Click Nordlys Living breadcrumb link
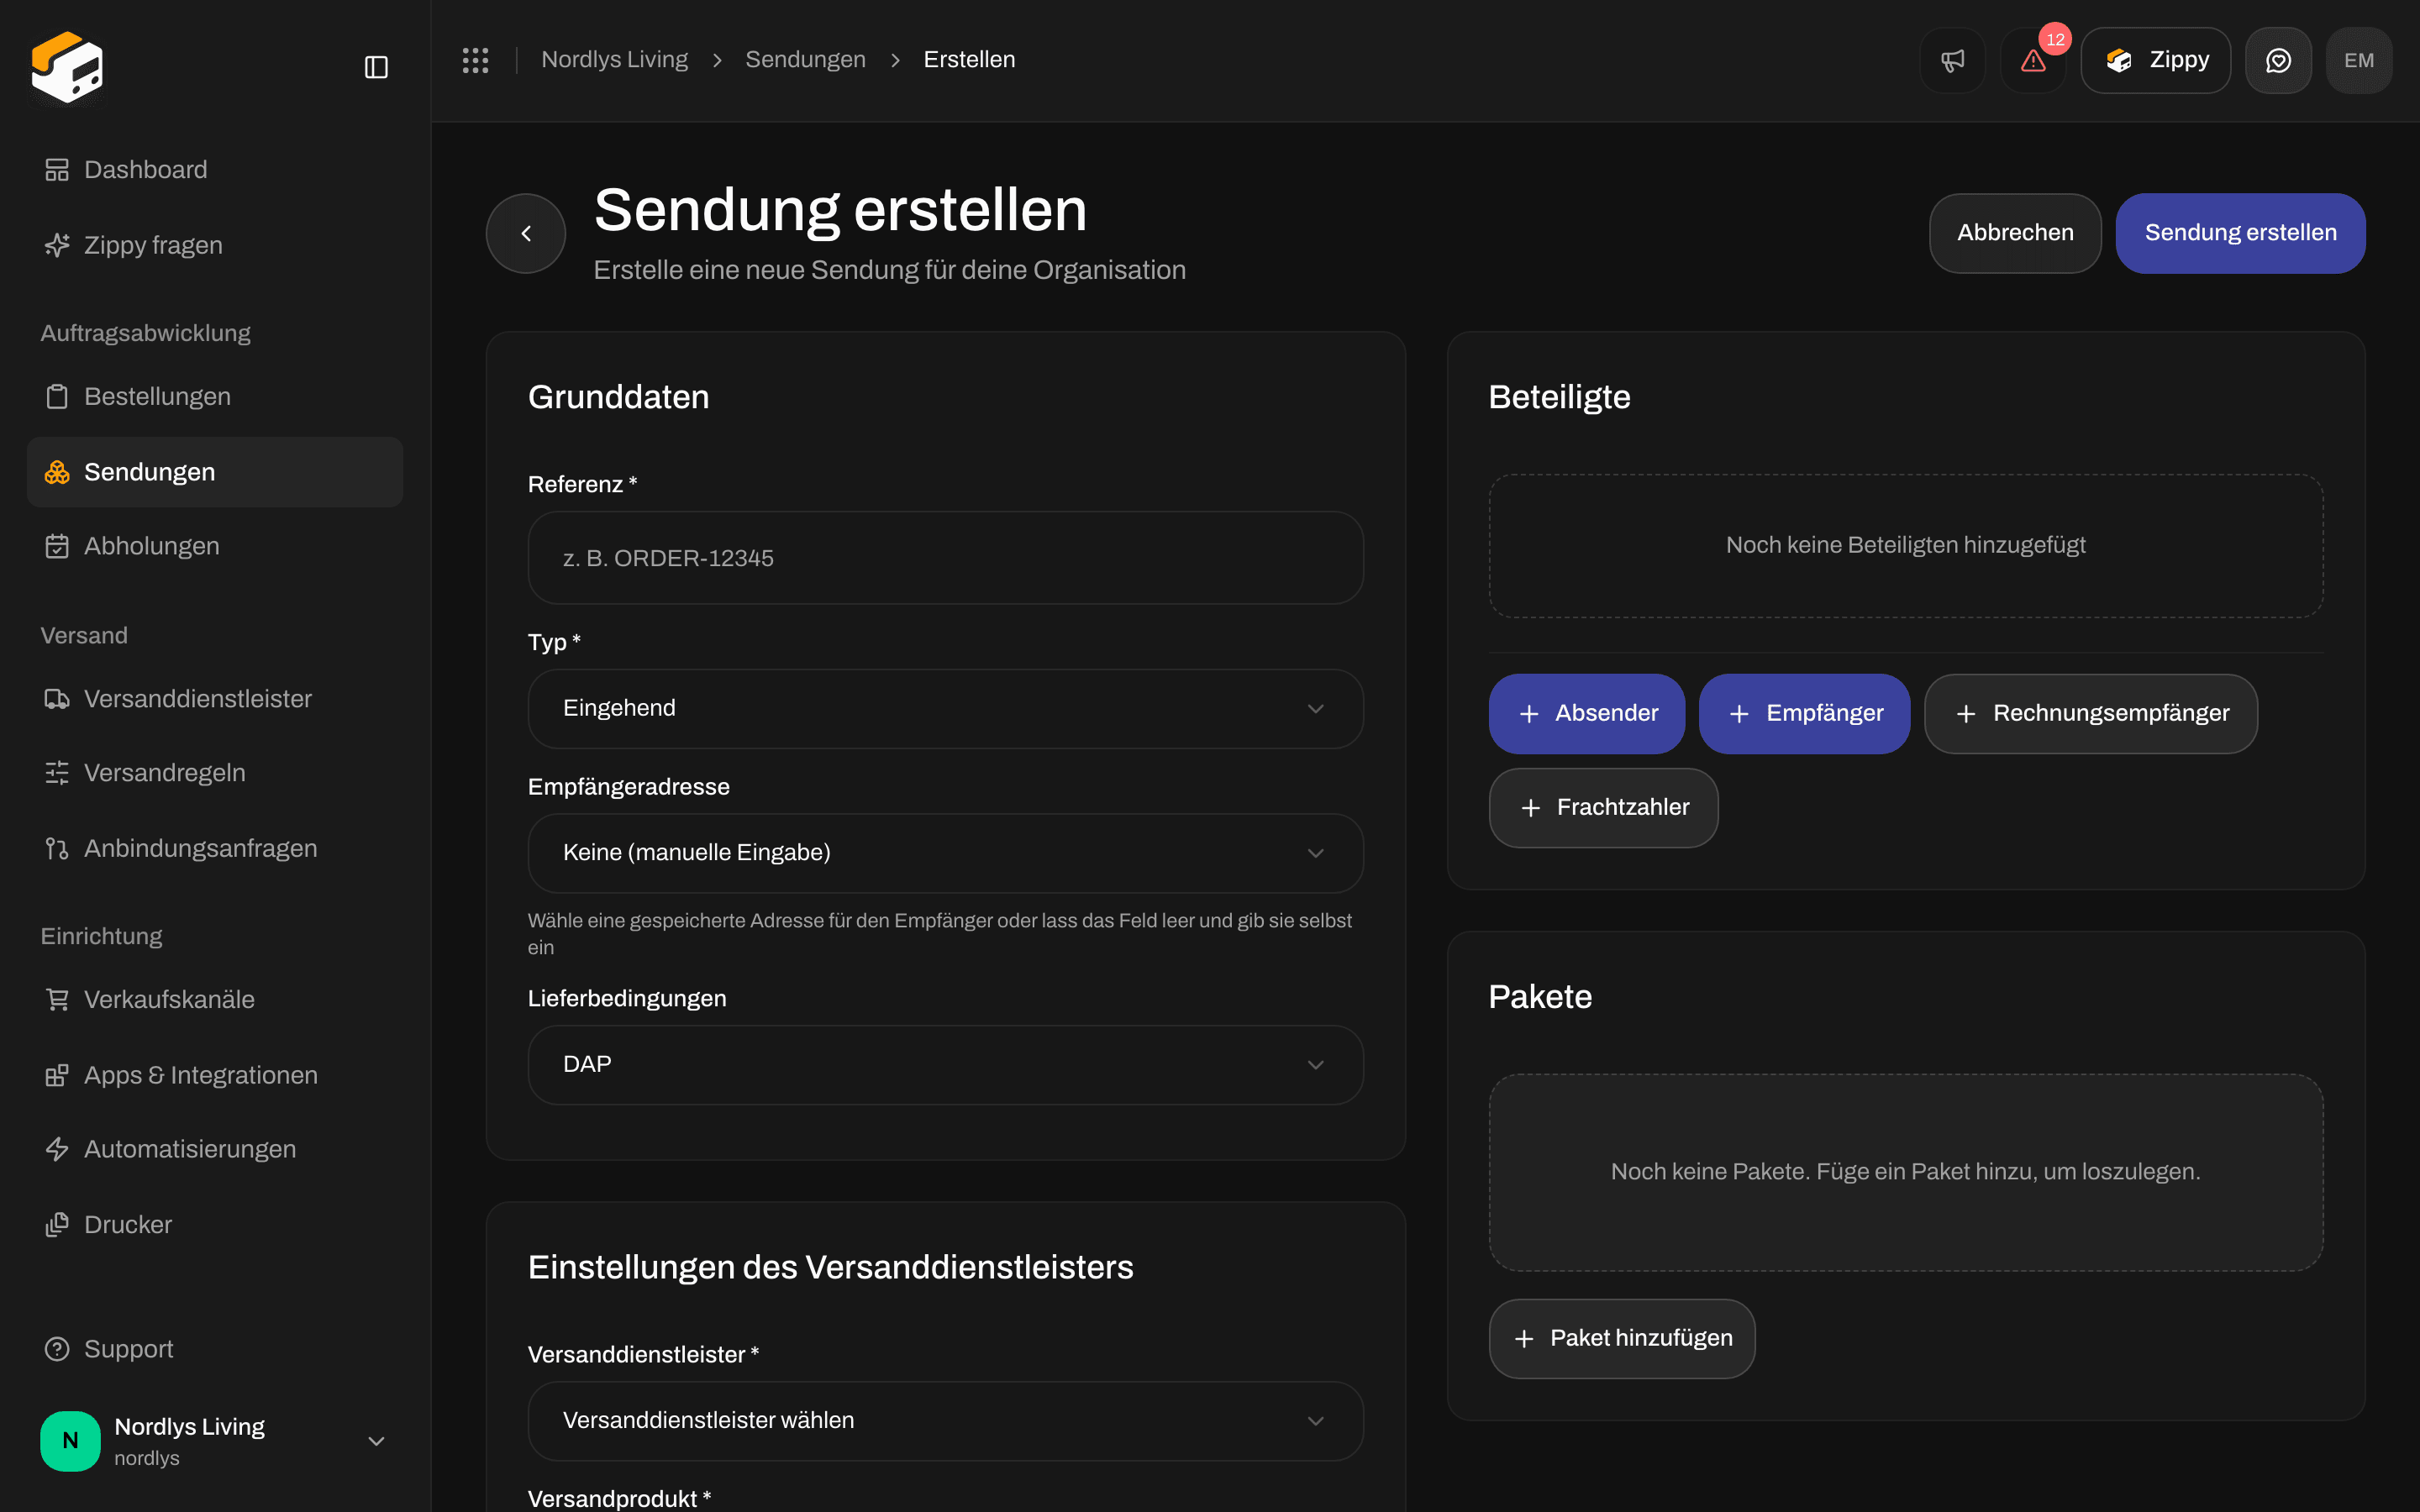 click(x=614, y=60)
